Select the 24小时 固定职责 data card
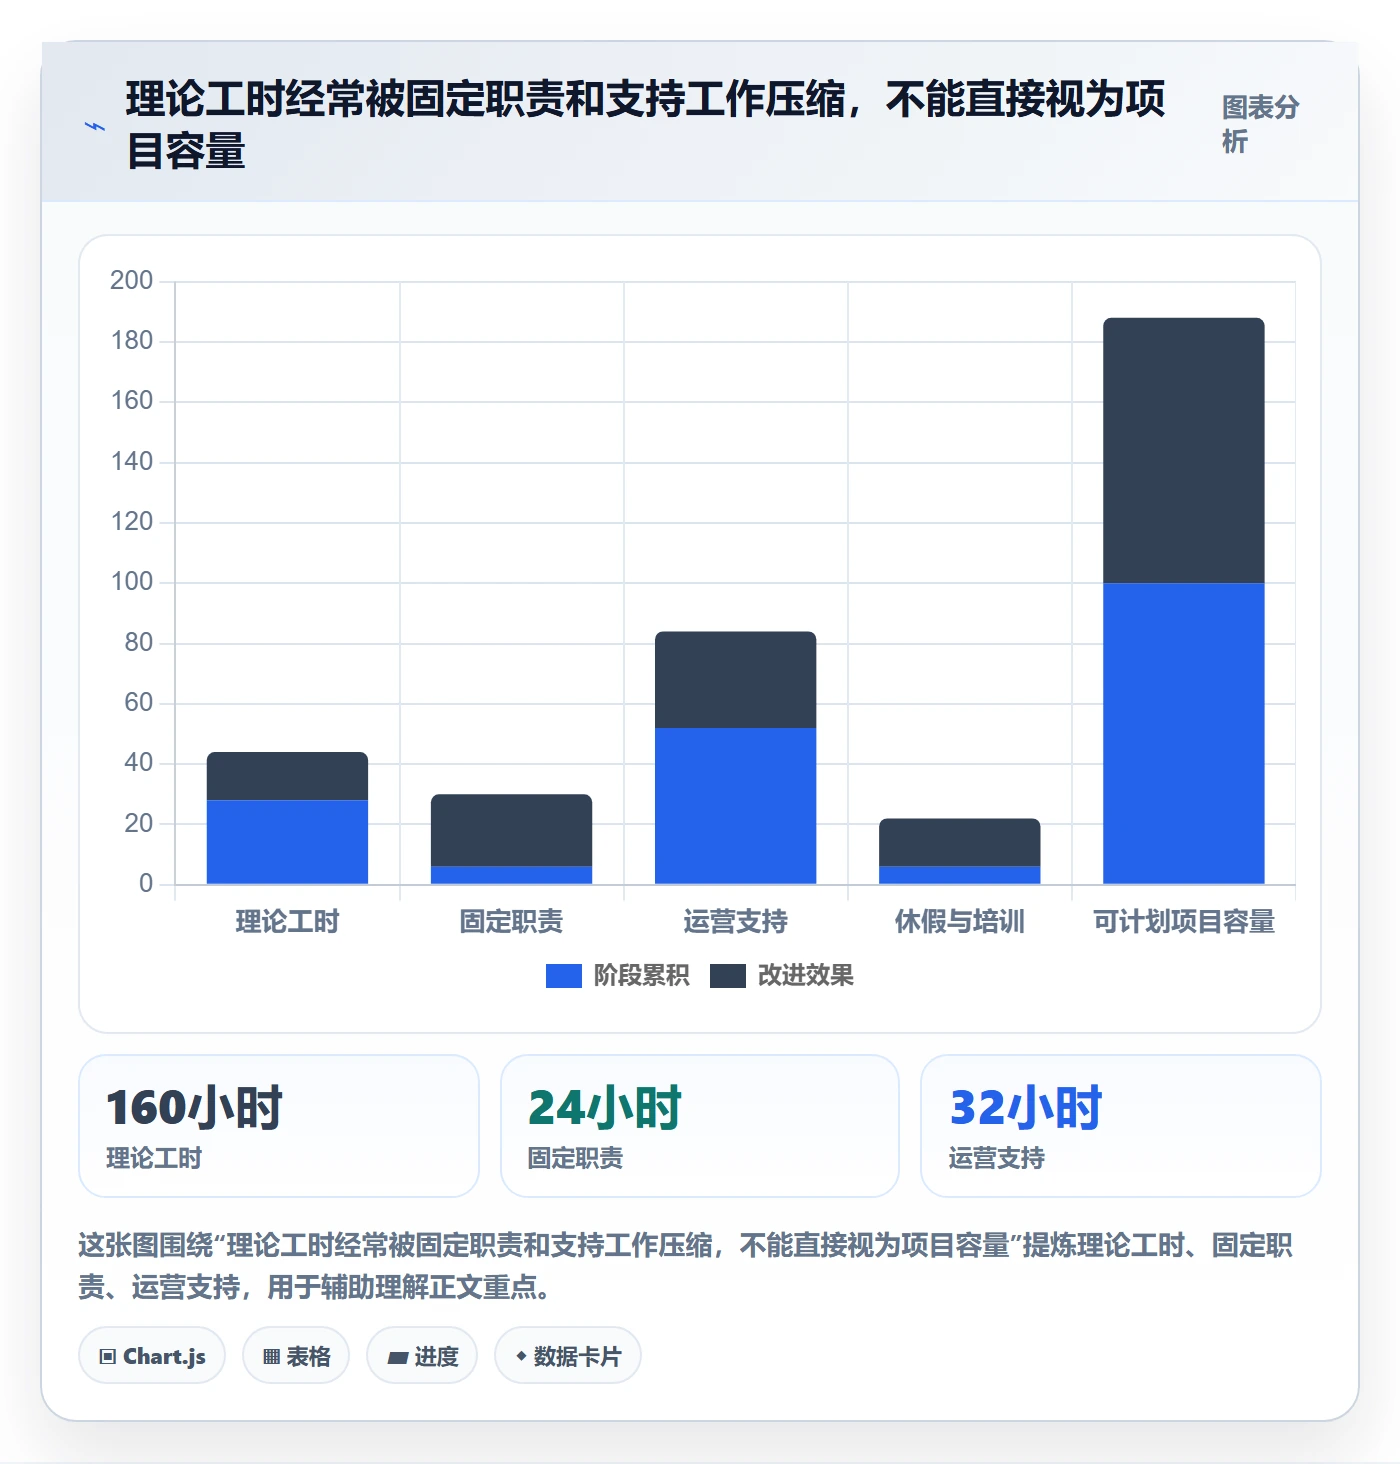The width and height of the screenshot is (1400, 1464). coord(700,1126)
